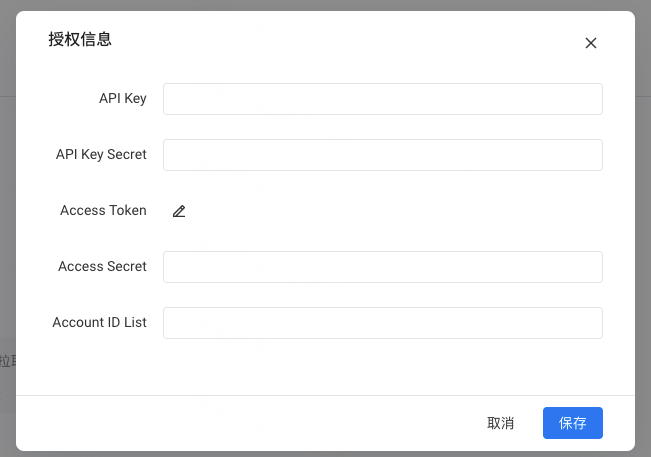Click the 授权信息 dialog title

[80, 39]
